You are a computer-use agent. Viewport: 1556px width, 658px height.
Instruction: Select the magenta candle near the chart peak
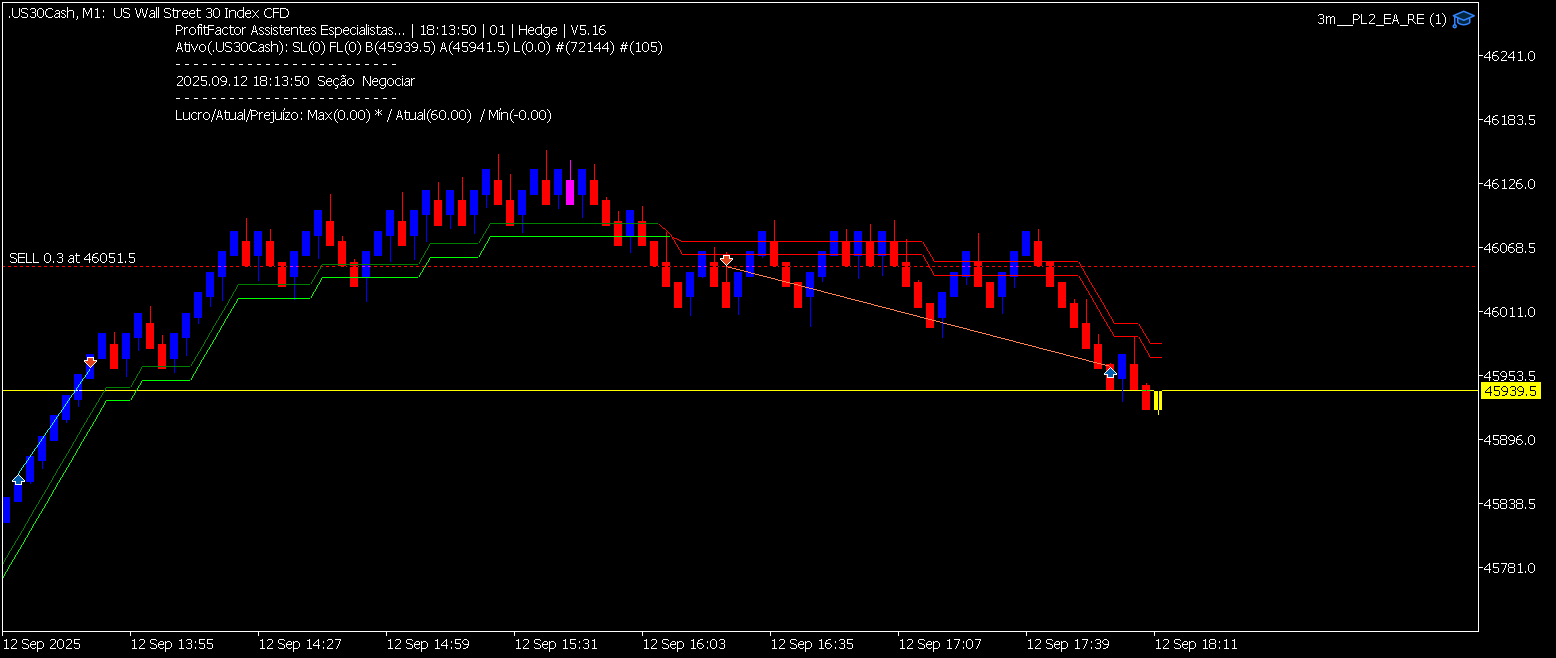click(x=570, y=191)
